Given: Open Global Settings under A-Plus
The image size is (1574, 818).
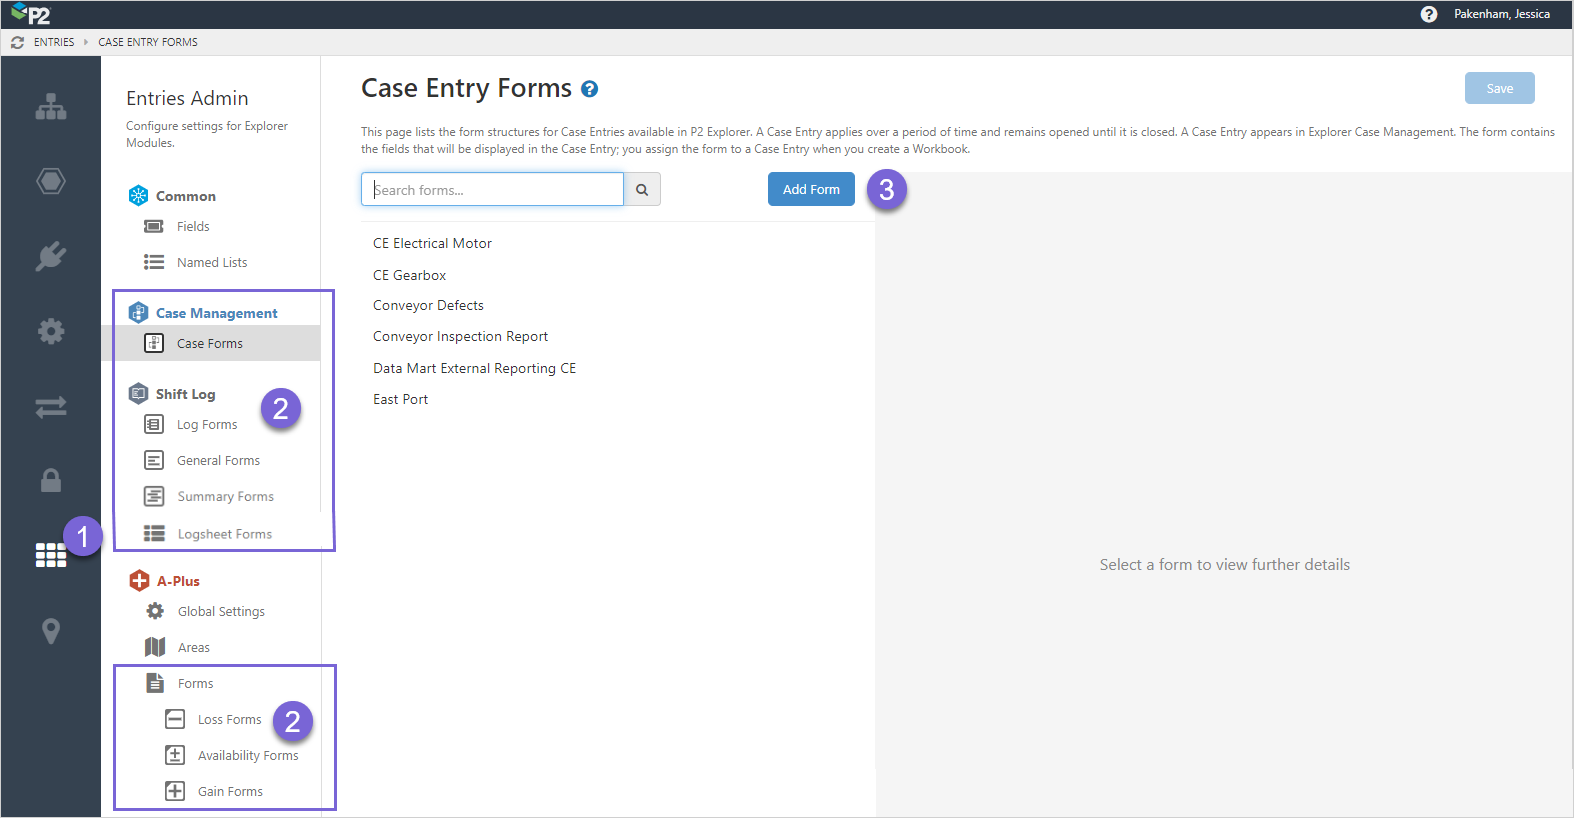Looking at the screenshot, I should coord(221,611).
